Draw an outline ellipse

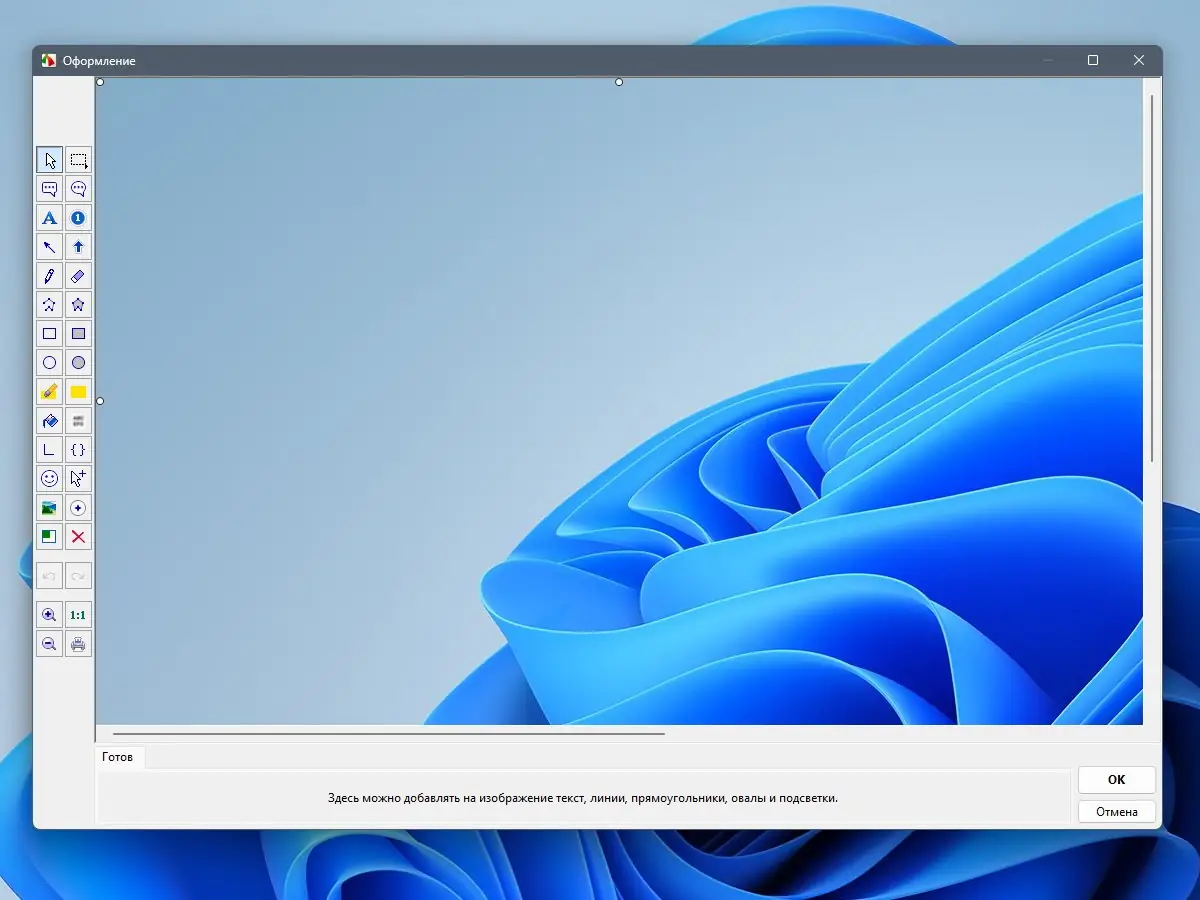pos(49,363)
